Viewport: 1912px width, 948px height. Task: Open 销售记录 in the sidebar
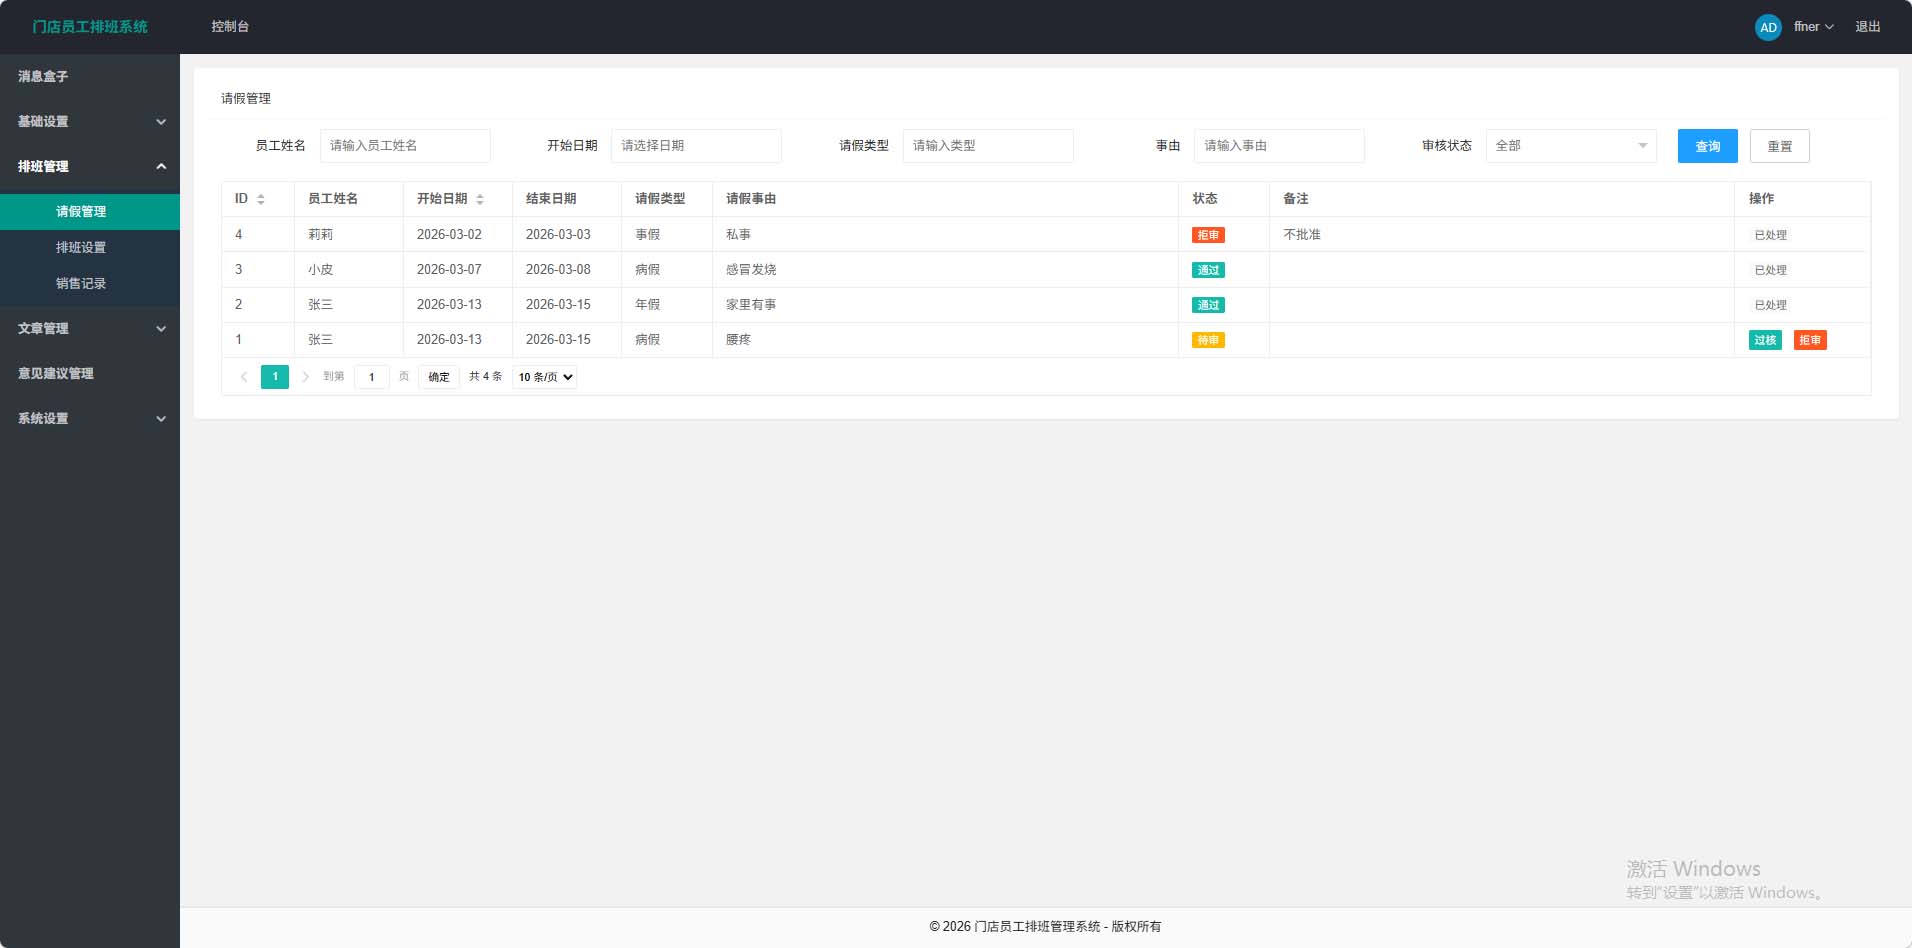[x=81, y=284]
